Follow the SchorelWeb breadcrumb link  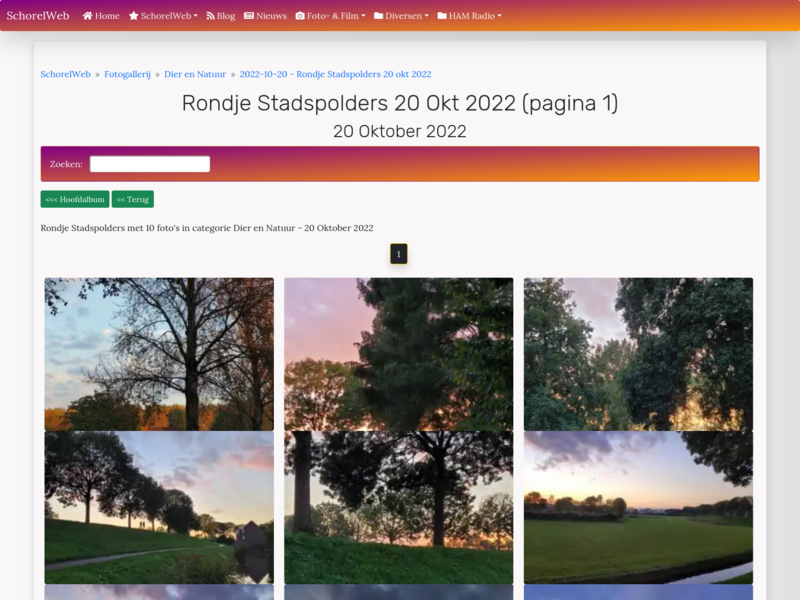point(65,74)
